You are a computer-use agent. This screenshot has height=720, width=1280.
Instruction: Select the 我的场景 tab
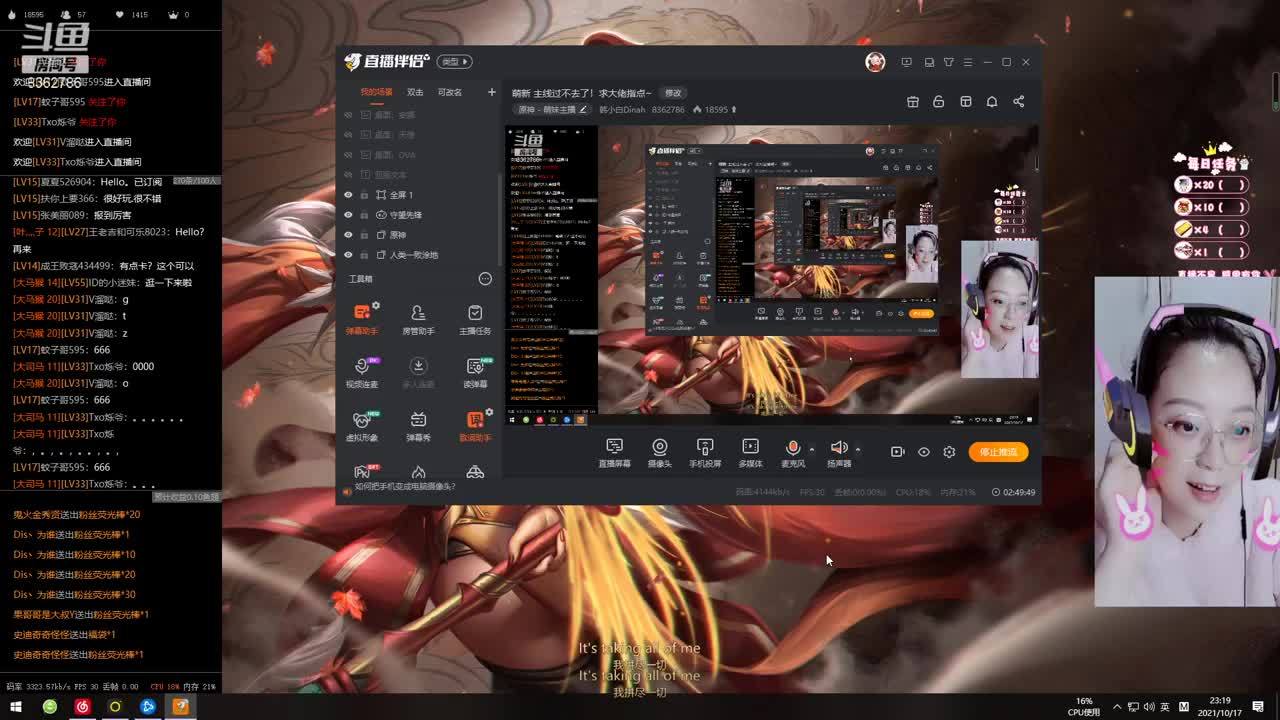click(376, 92)
